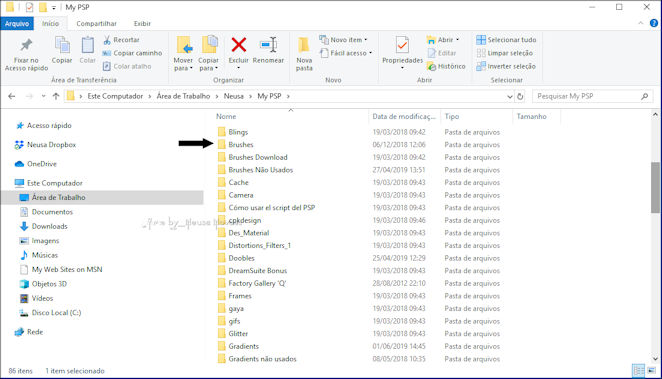662x379 pixels.
Task: Switch to large icons view in status bar
Action: point(651,371)
